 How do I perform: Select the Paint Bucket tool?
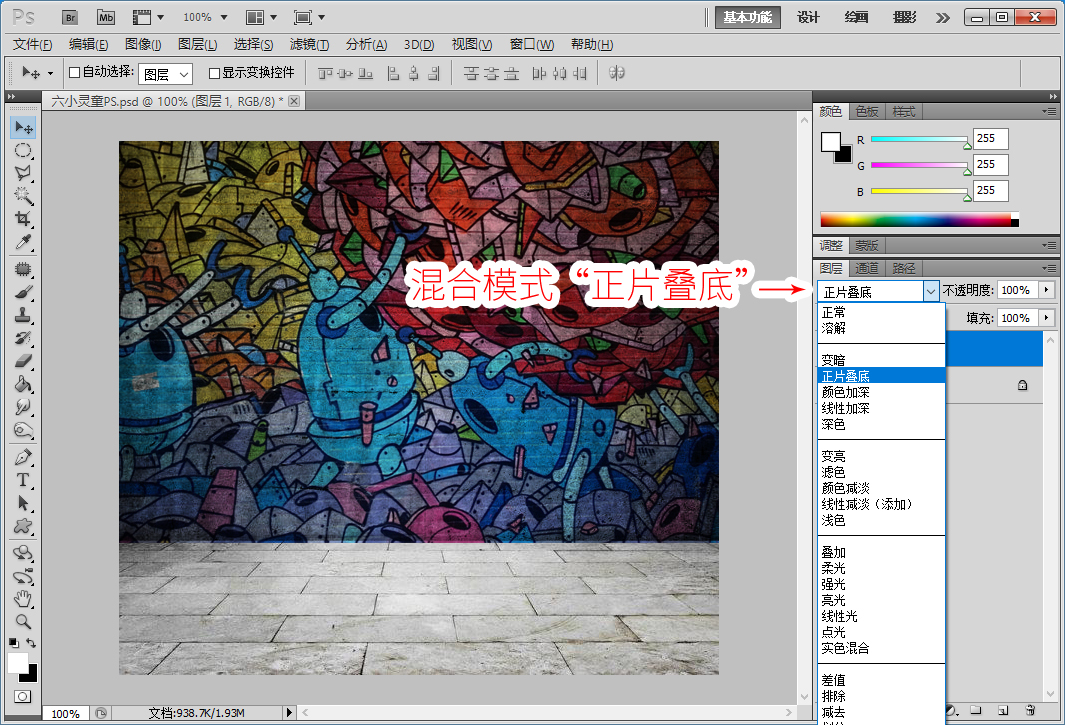tap(23, 384)
